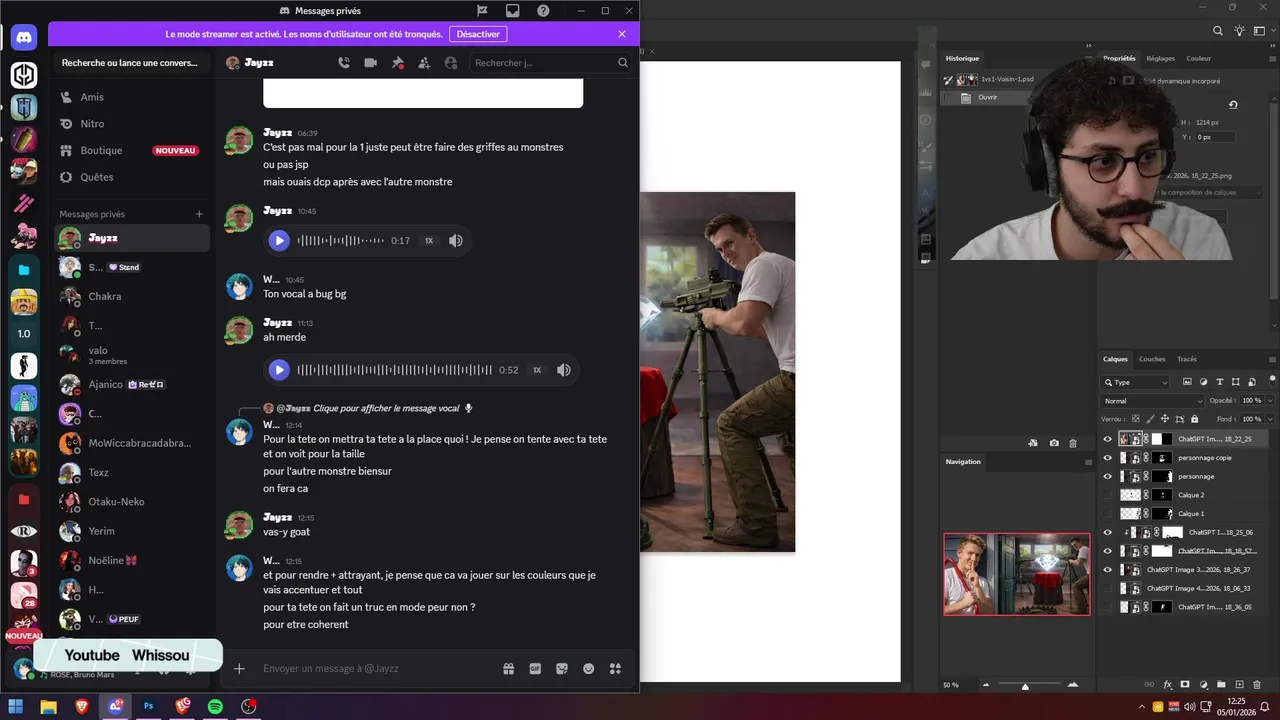Create a new private message with plus

pos(199,214)
